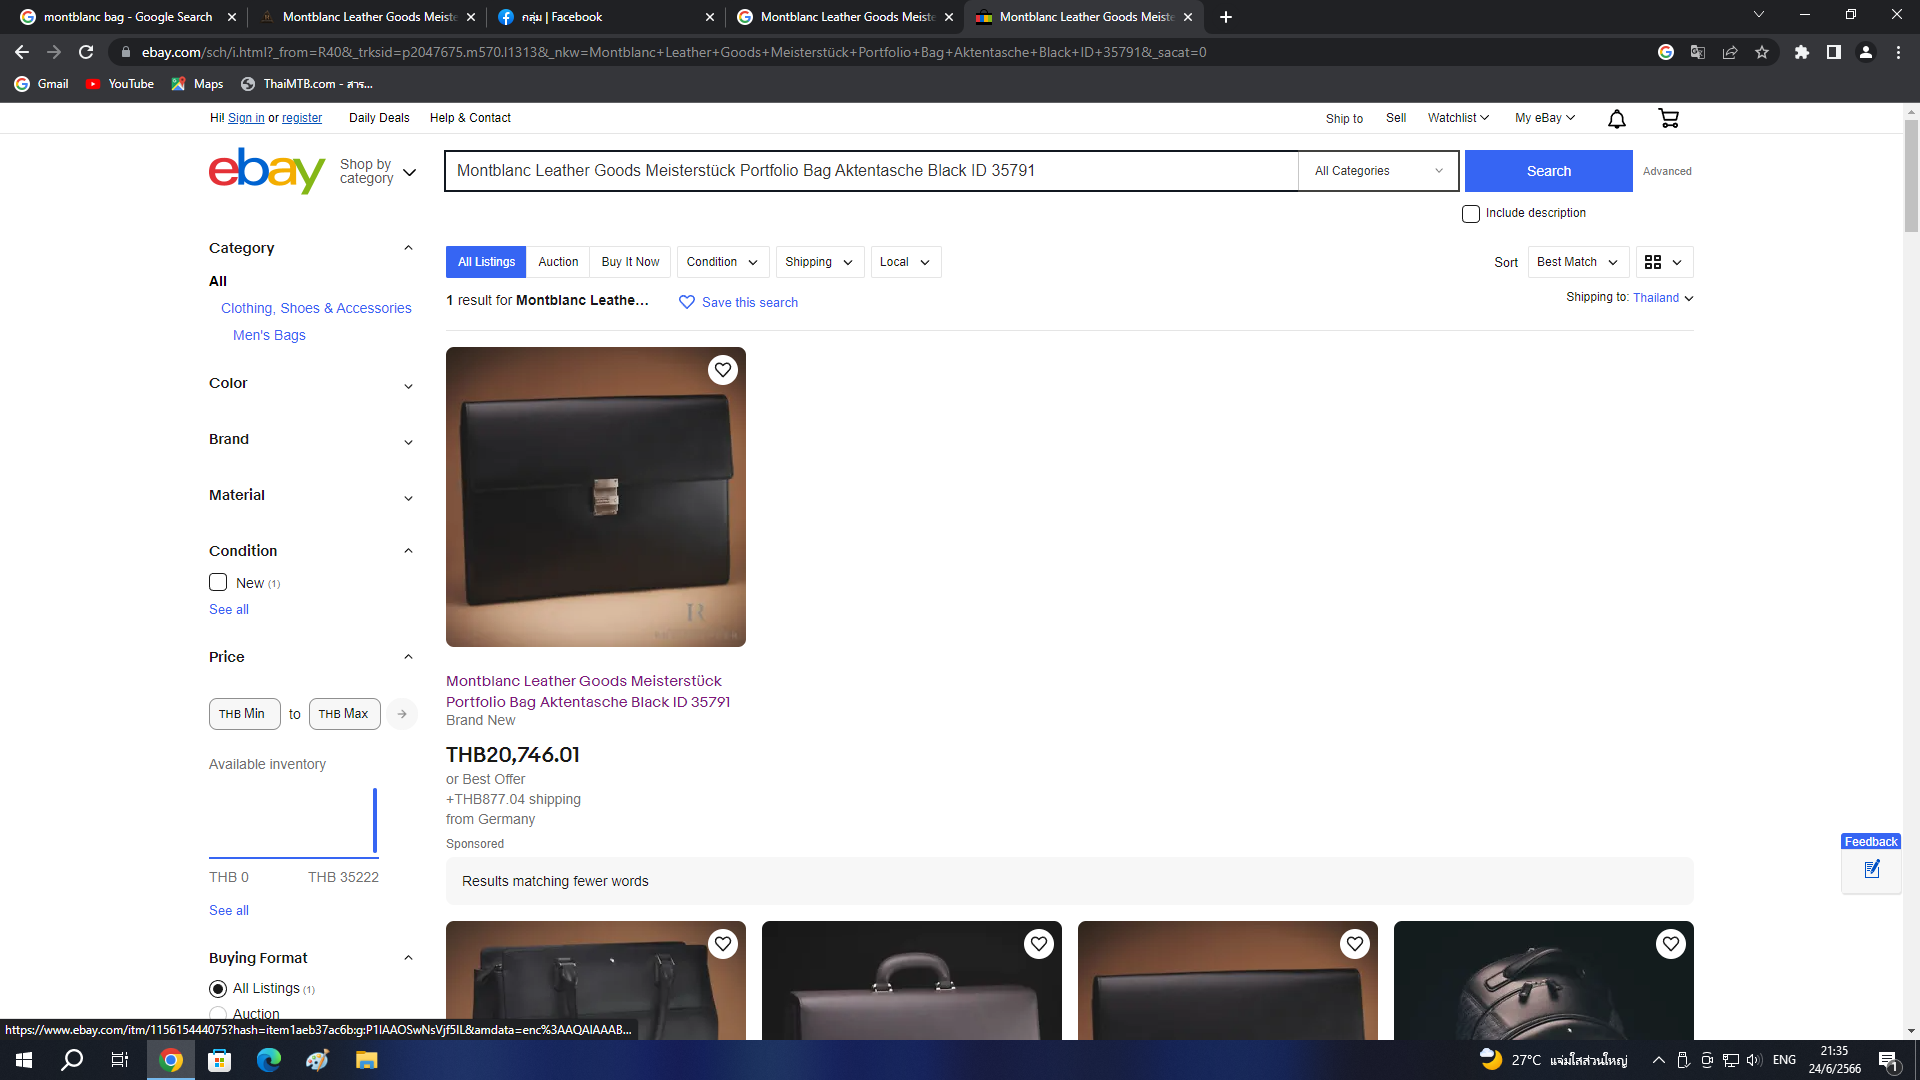Open File Explorer from taskbar
This screenshot has width=1920, height=1080.
367,1060
